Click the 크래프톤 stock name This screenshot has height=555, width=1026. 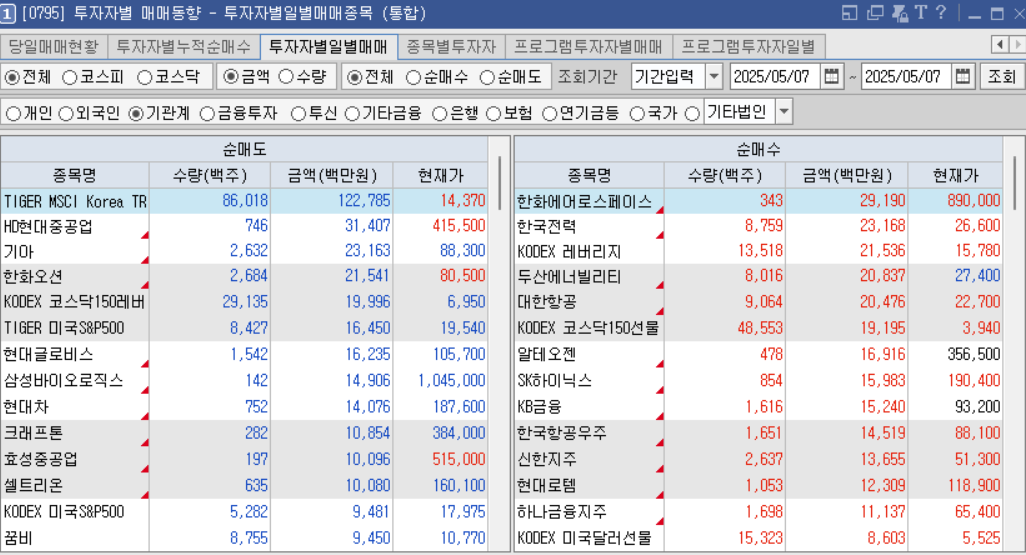[x=33, y=433]
